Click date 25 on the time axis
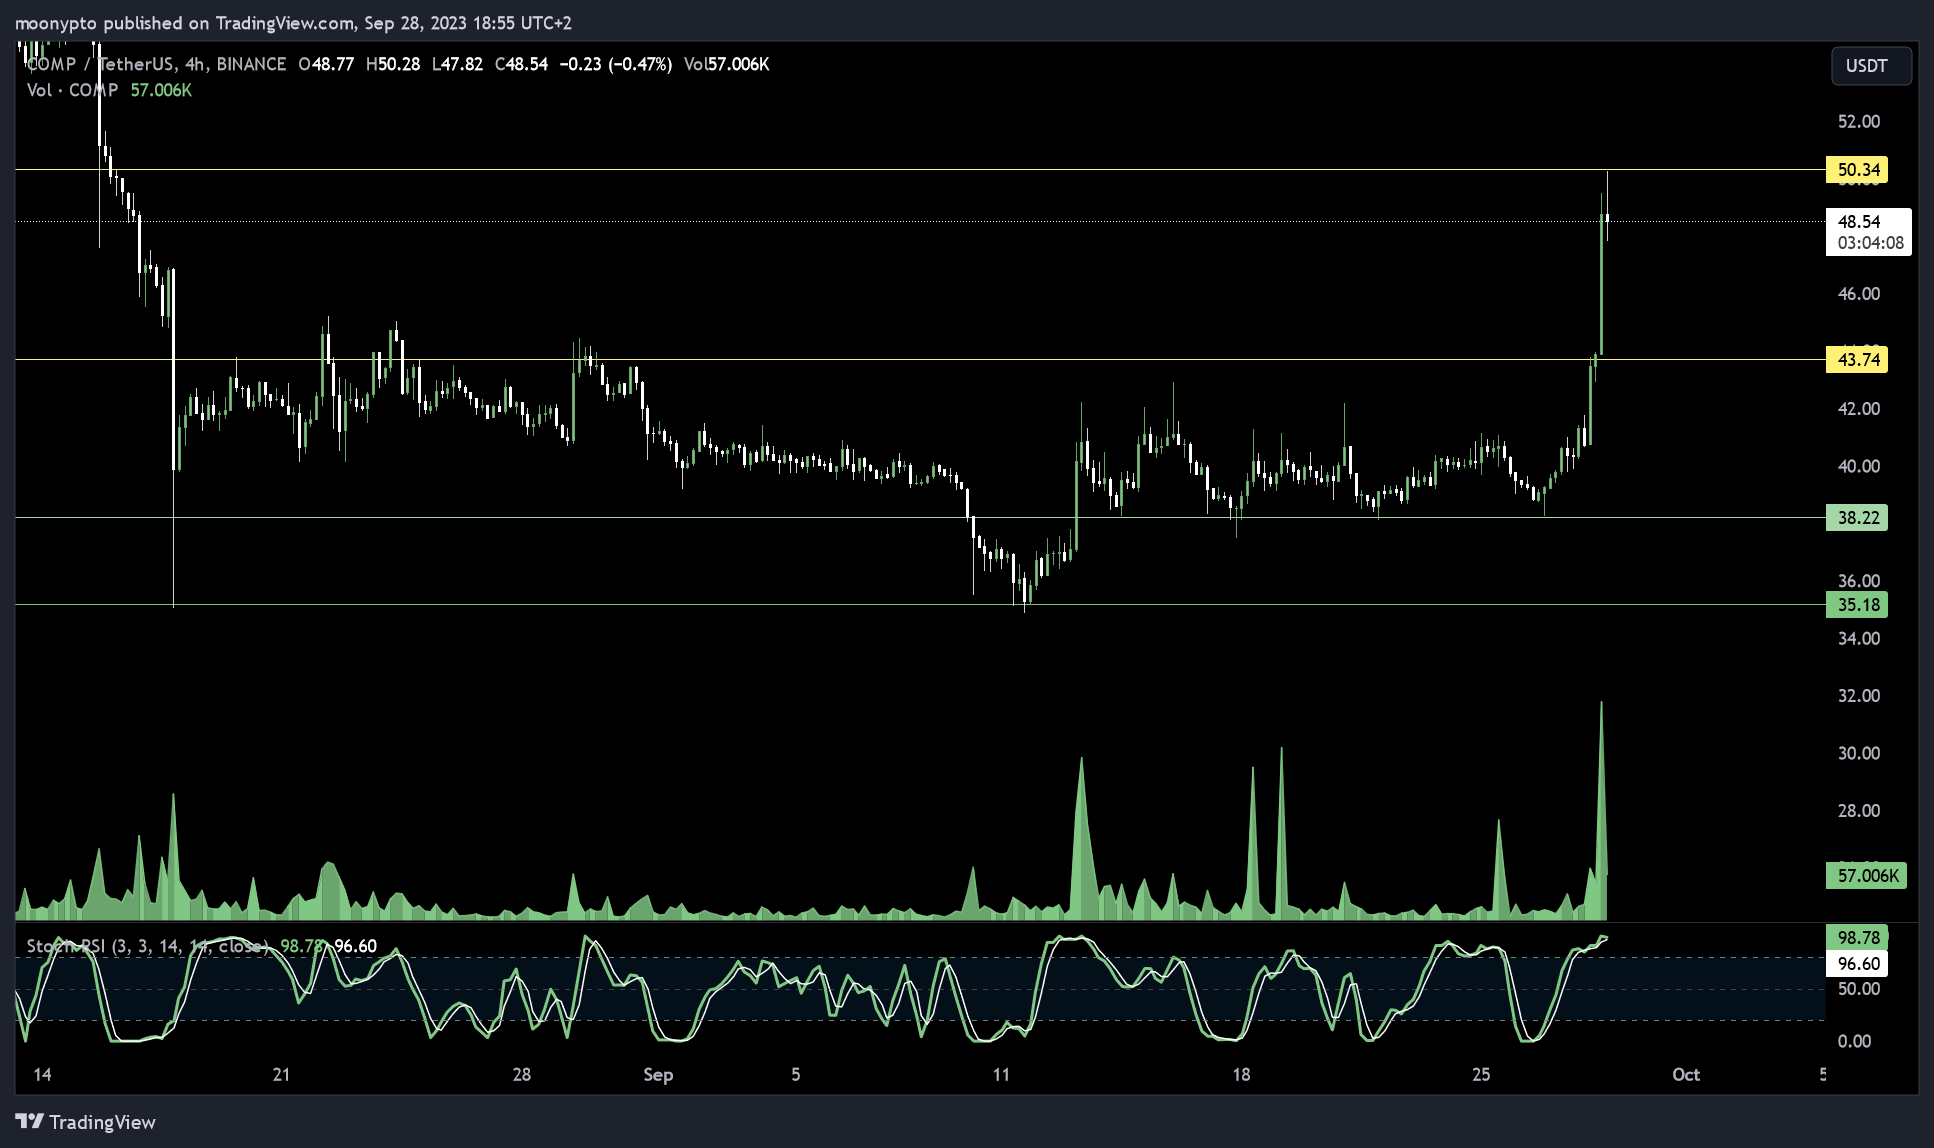The image size is (1934, 1148). 1481,1075
